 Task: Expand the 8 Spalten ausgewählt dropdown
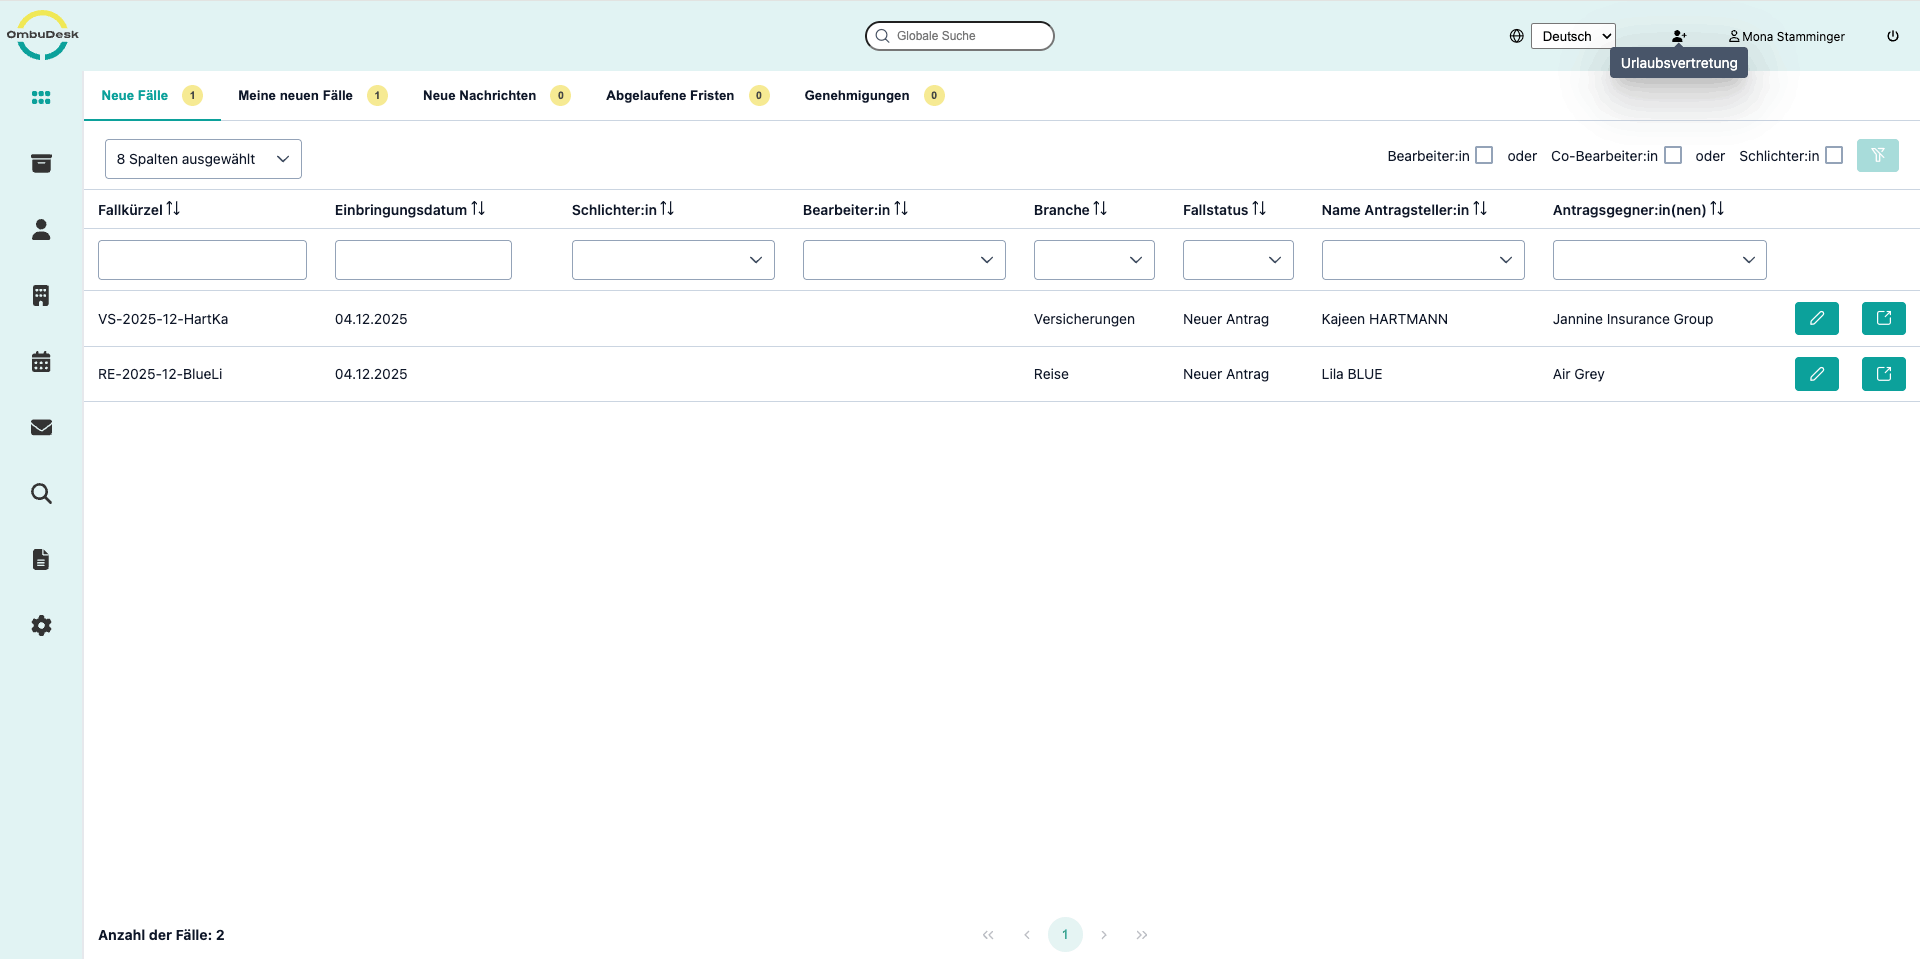pyautogui.click(x=203, y=159)
